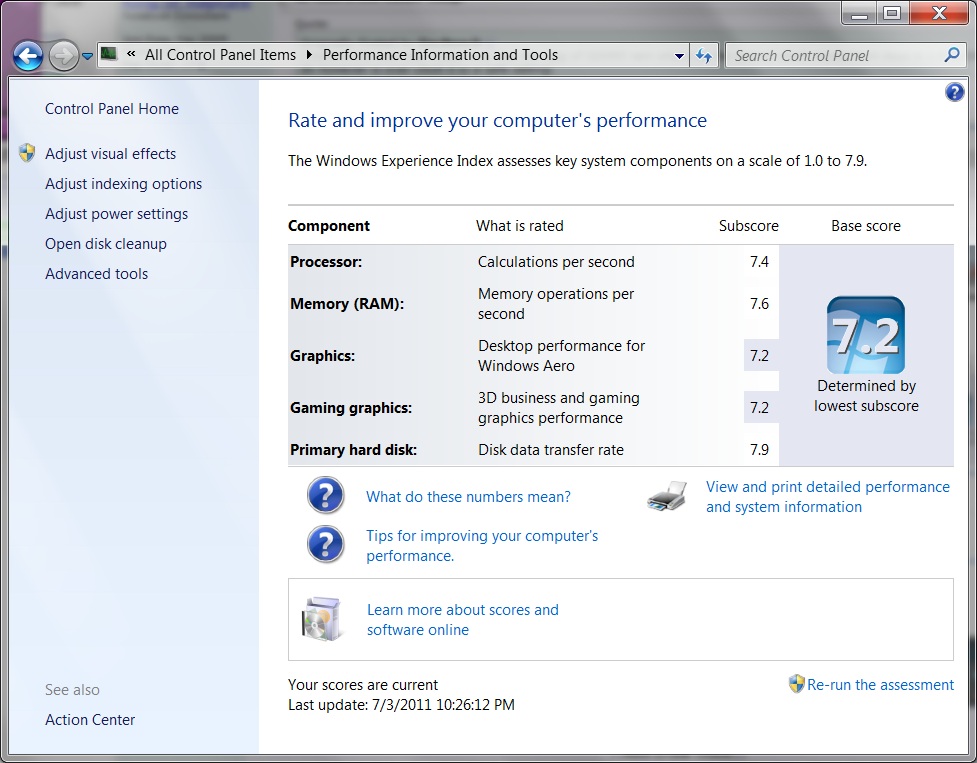Open Advanced tools

[x=97, y=273]
